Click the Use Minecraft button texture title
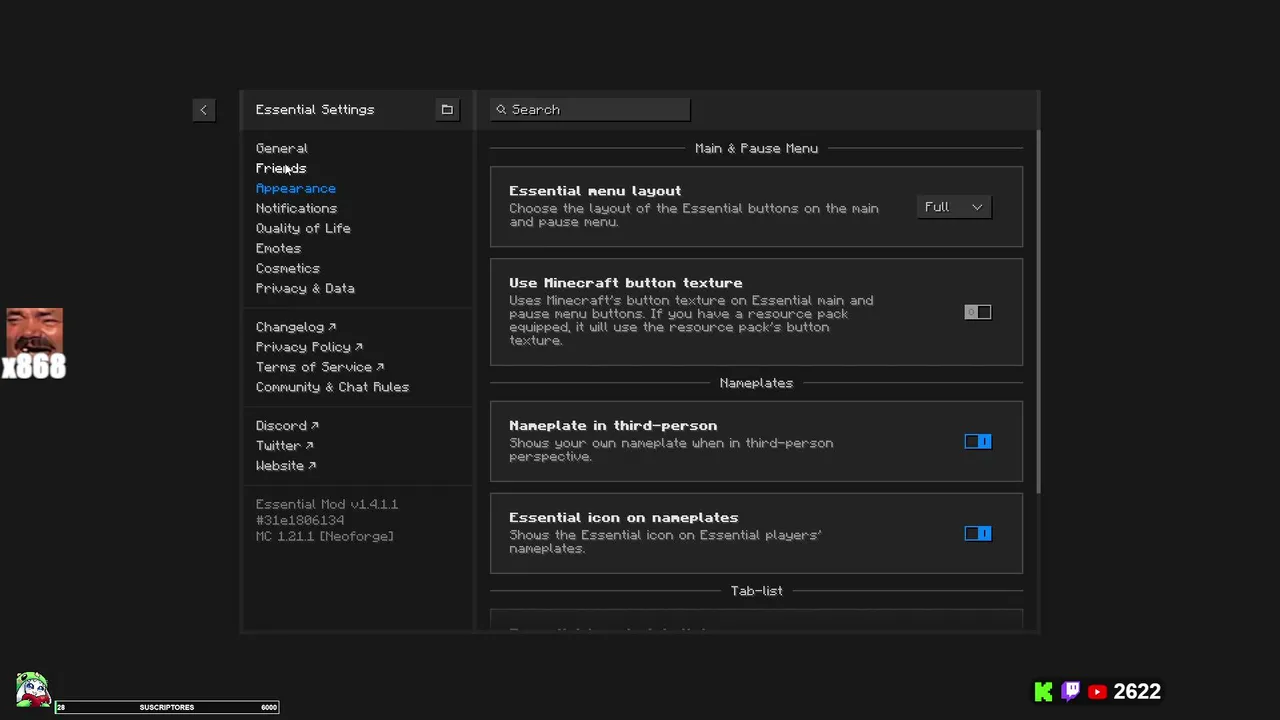The width and height of the screenshot is (1280, 720). pyautogui.click(x=626, y=283)
